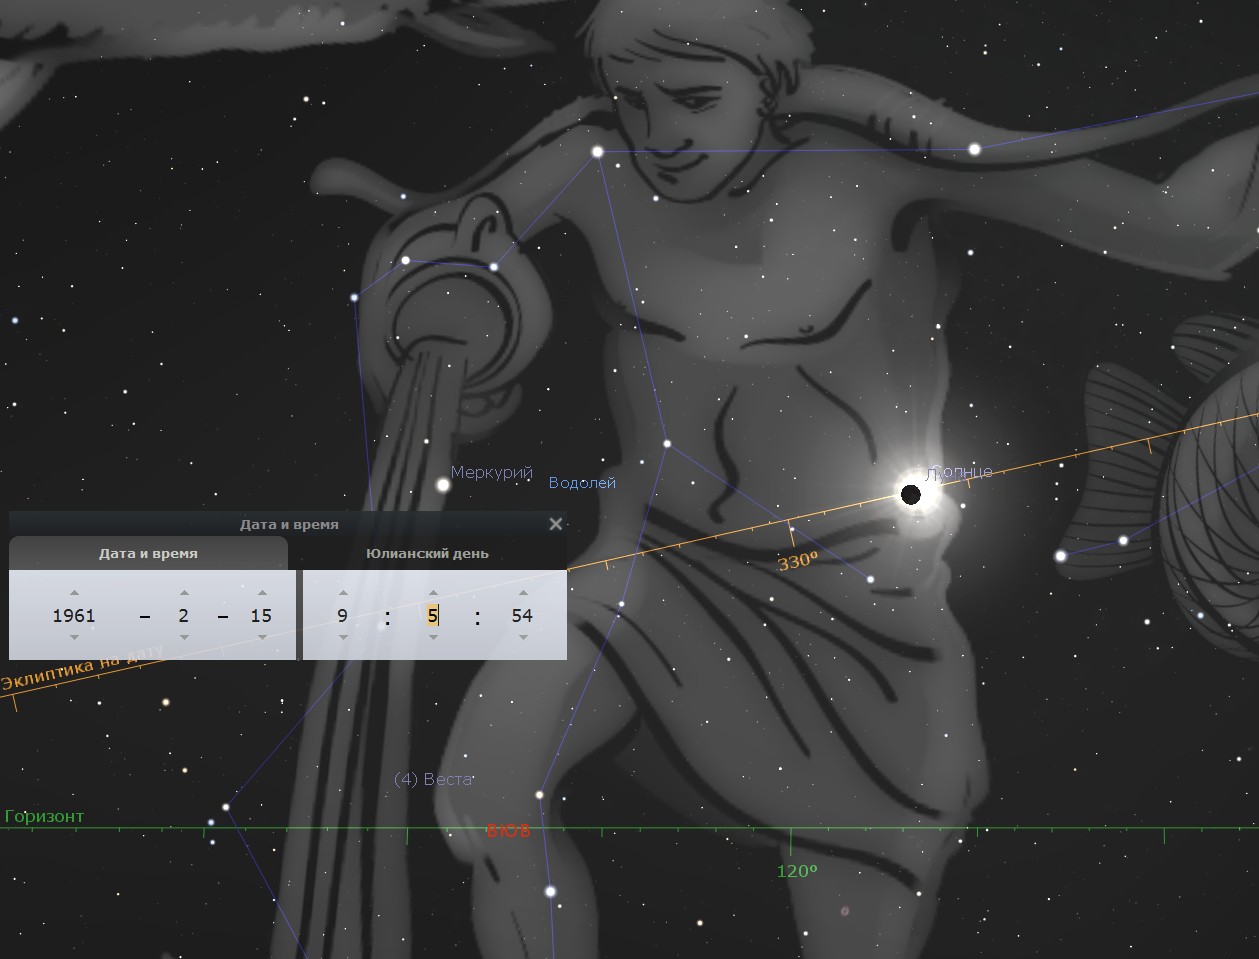Decrease the day value 15

coord(262,637)
